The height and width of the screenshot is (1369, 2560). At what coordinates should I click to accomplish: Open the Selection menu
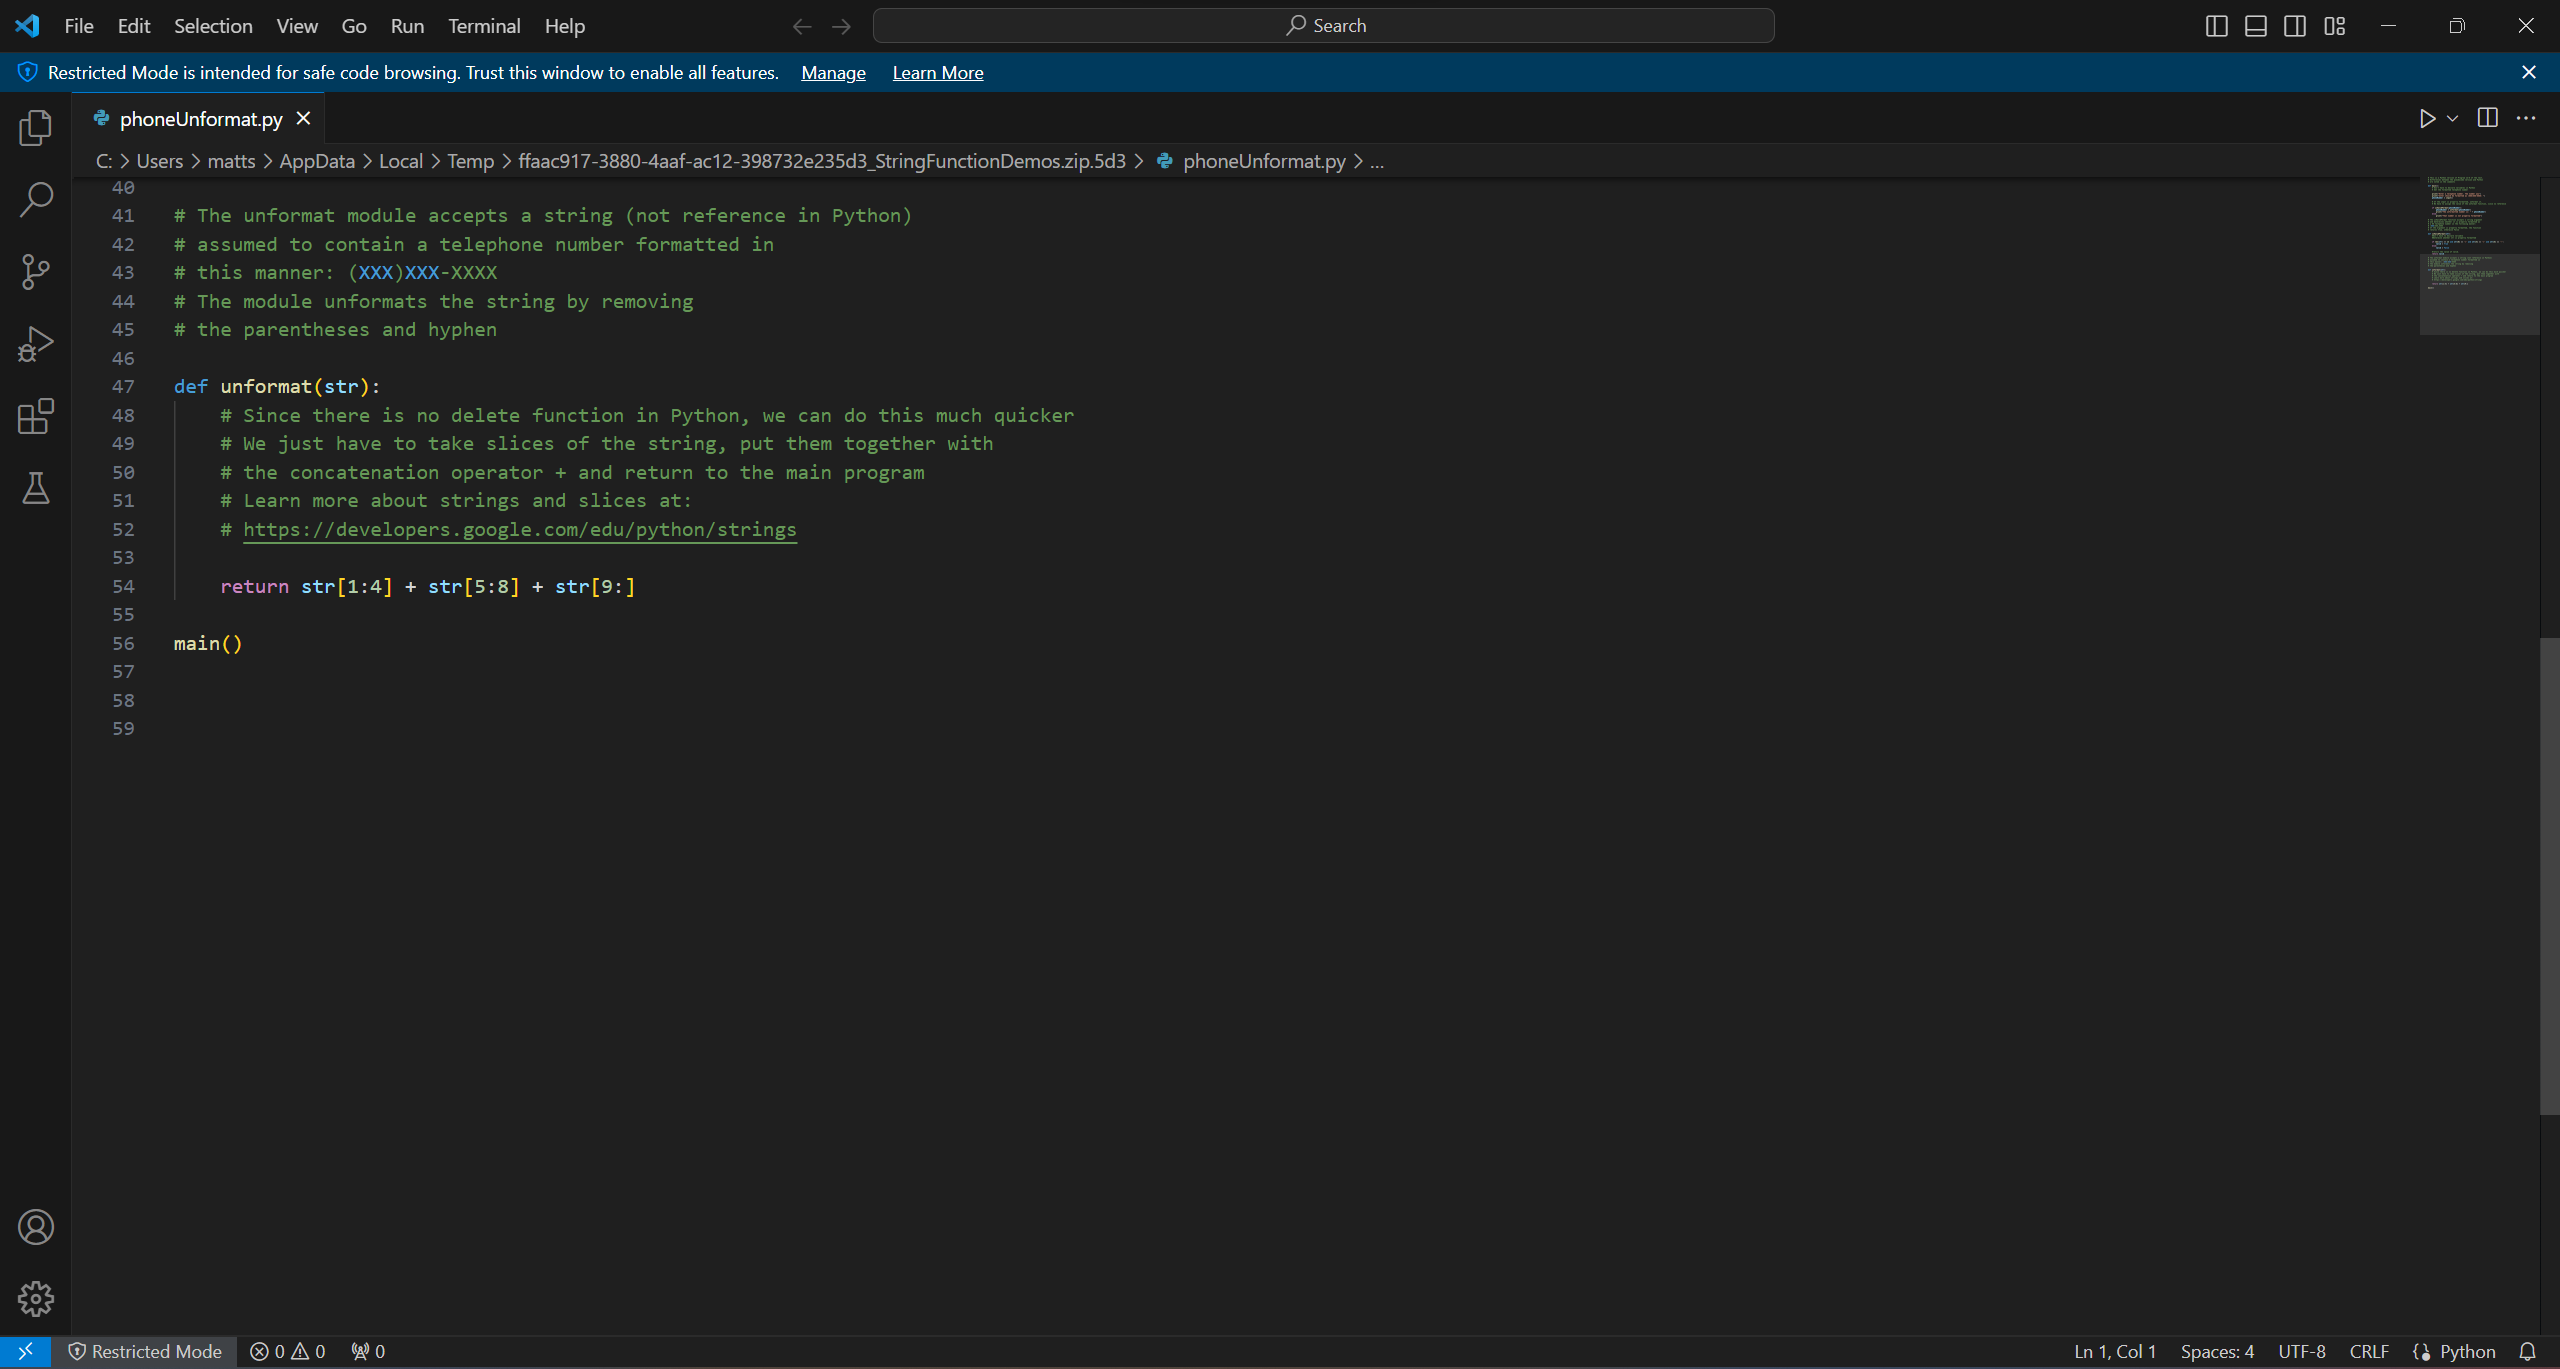coord(213,26)
